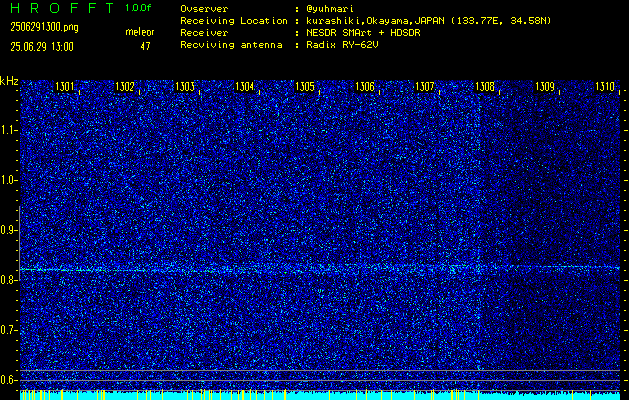Click the 1303 time marker
The width and height of the screenshot is (629, 400).
(x=185, y=87)
